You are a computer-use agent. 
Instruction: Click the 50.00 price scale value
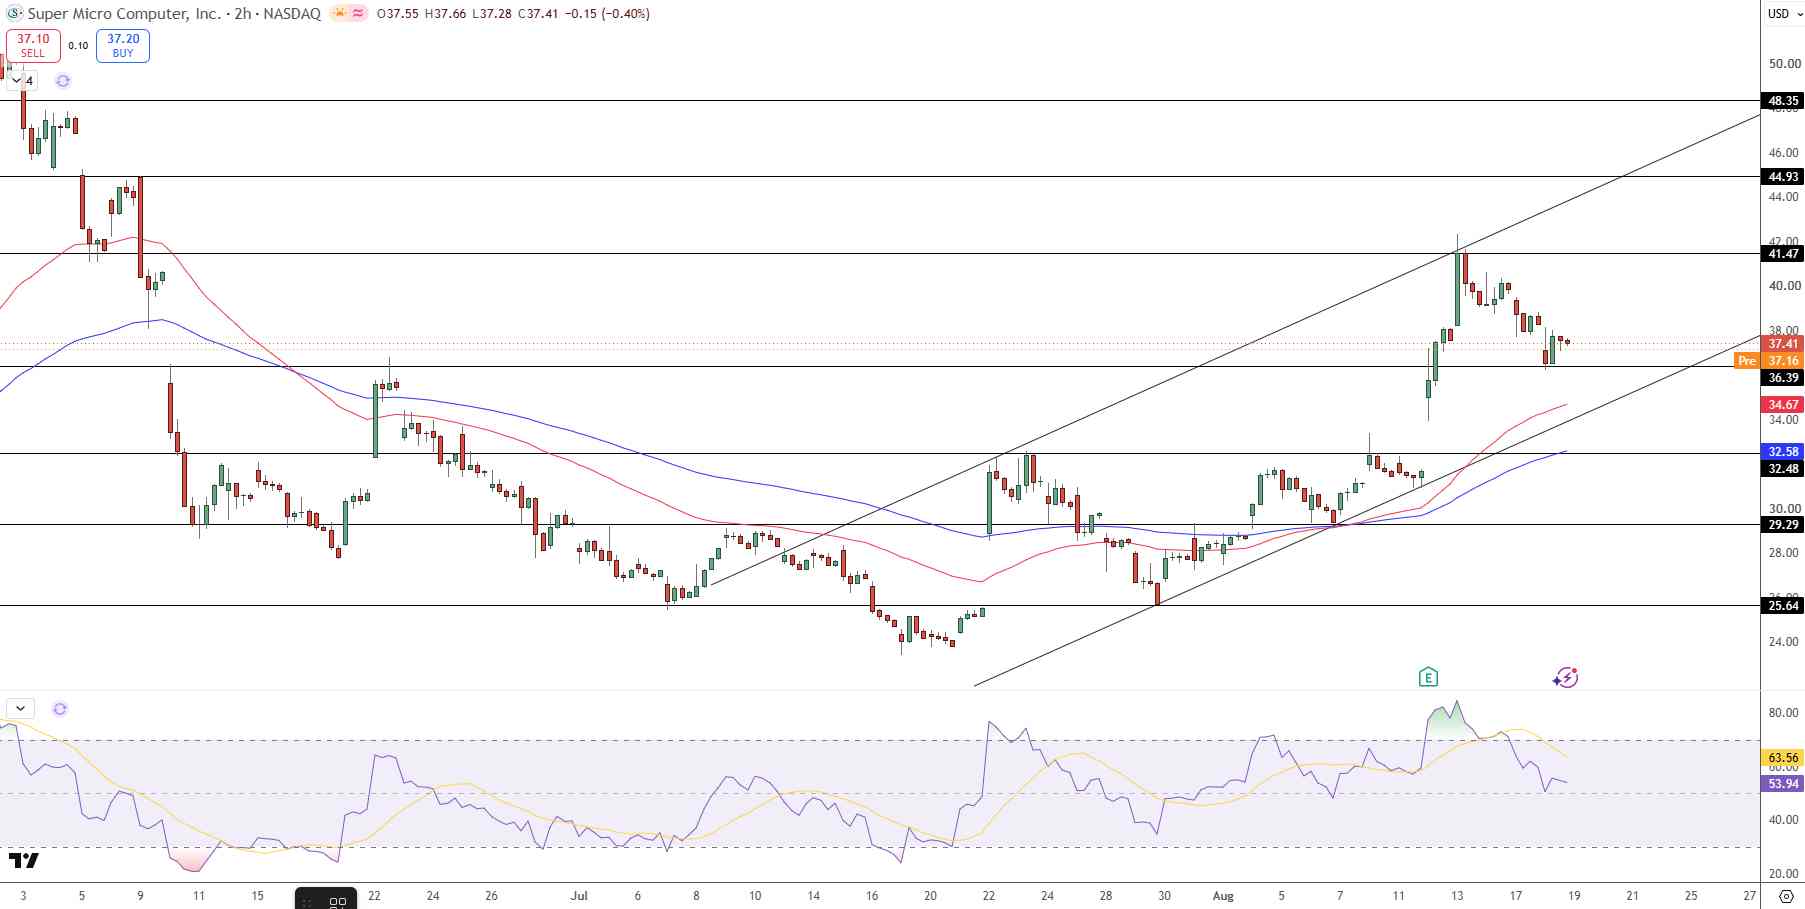click(x=1784, y=64)
